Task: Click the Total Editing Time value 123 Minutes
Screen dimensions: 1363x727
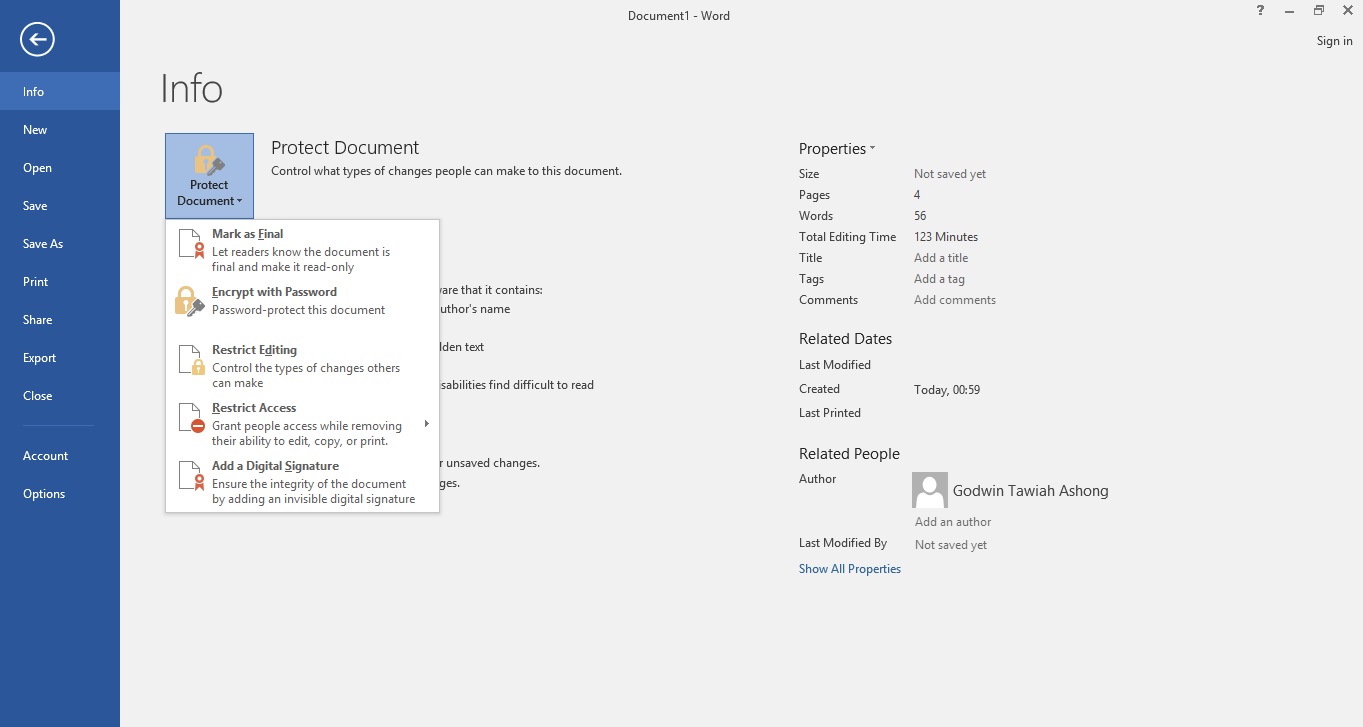Action: 946,236
